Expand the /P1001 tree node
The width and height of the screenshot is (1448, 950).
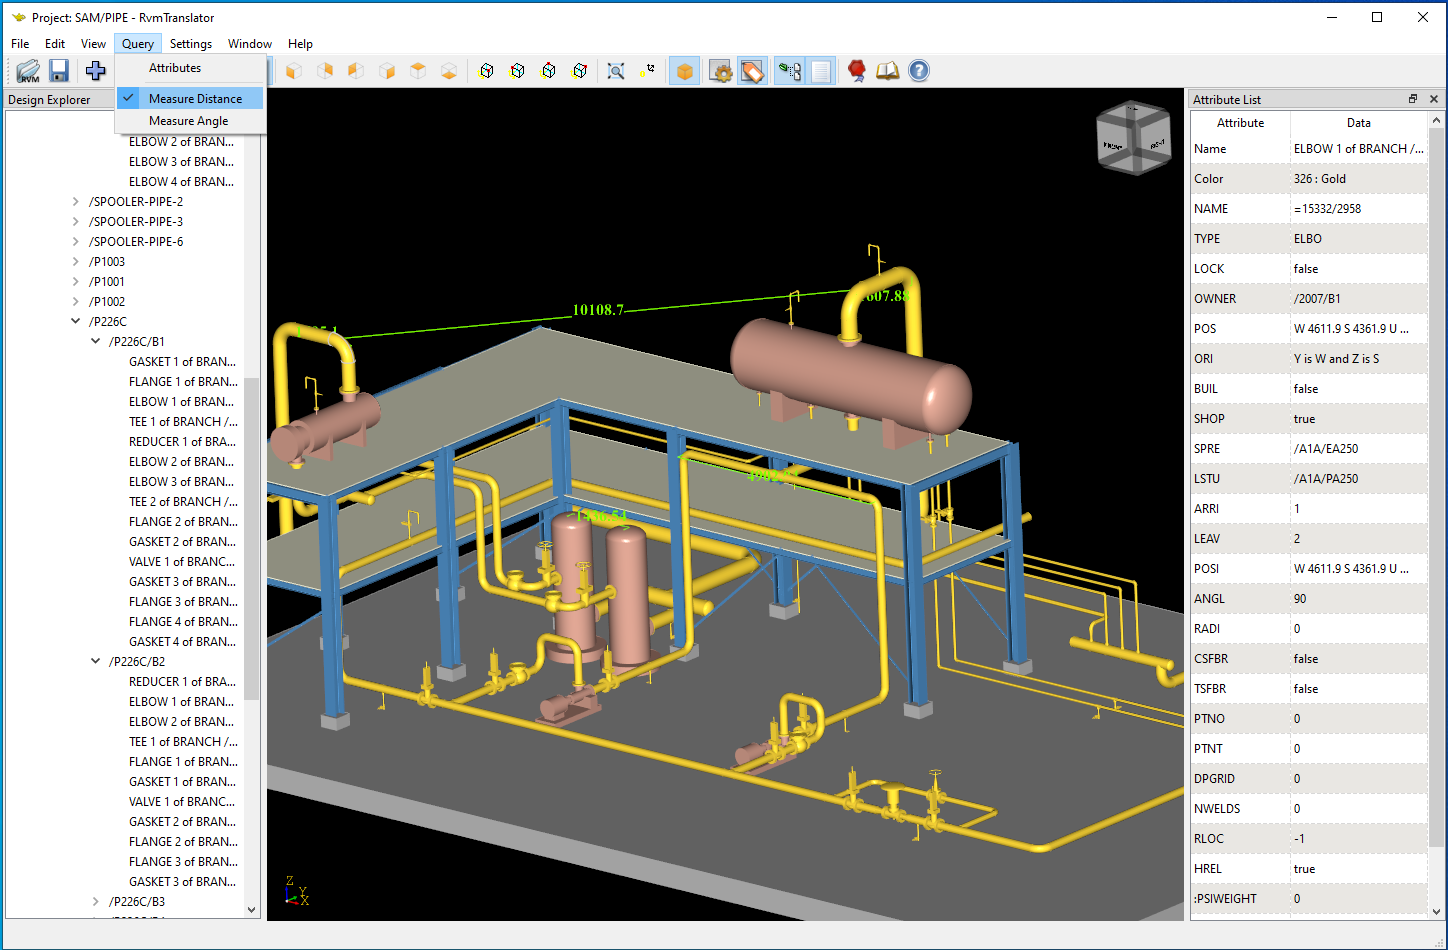(x=76, y=282)
